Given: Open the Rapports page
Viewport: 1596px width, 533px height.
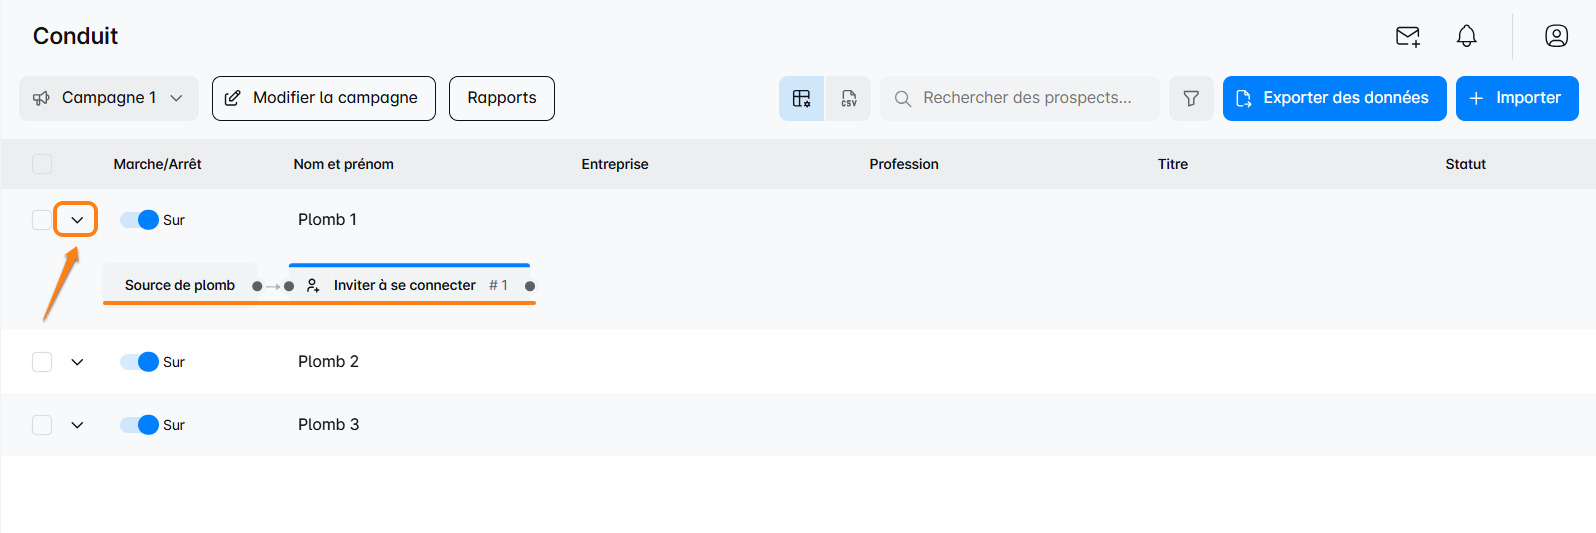Looking at the screenshot, I should click(x=502, y=98).
